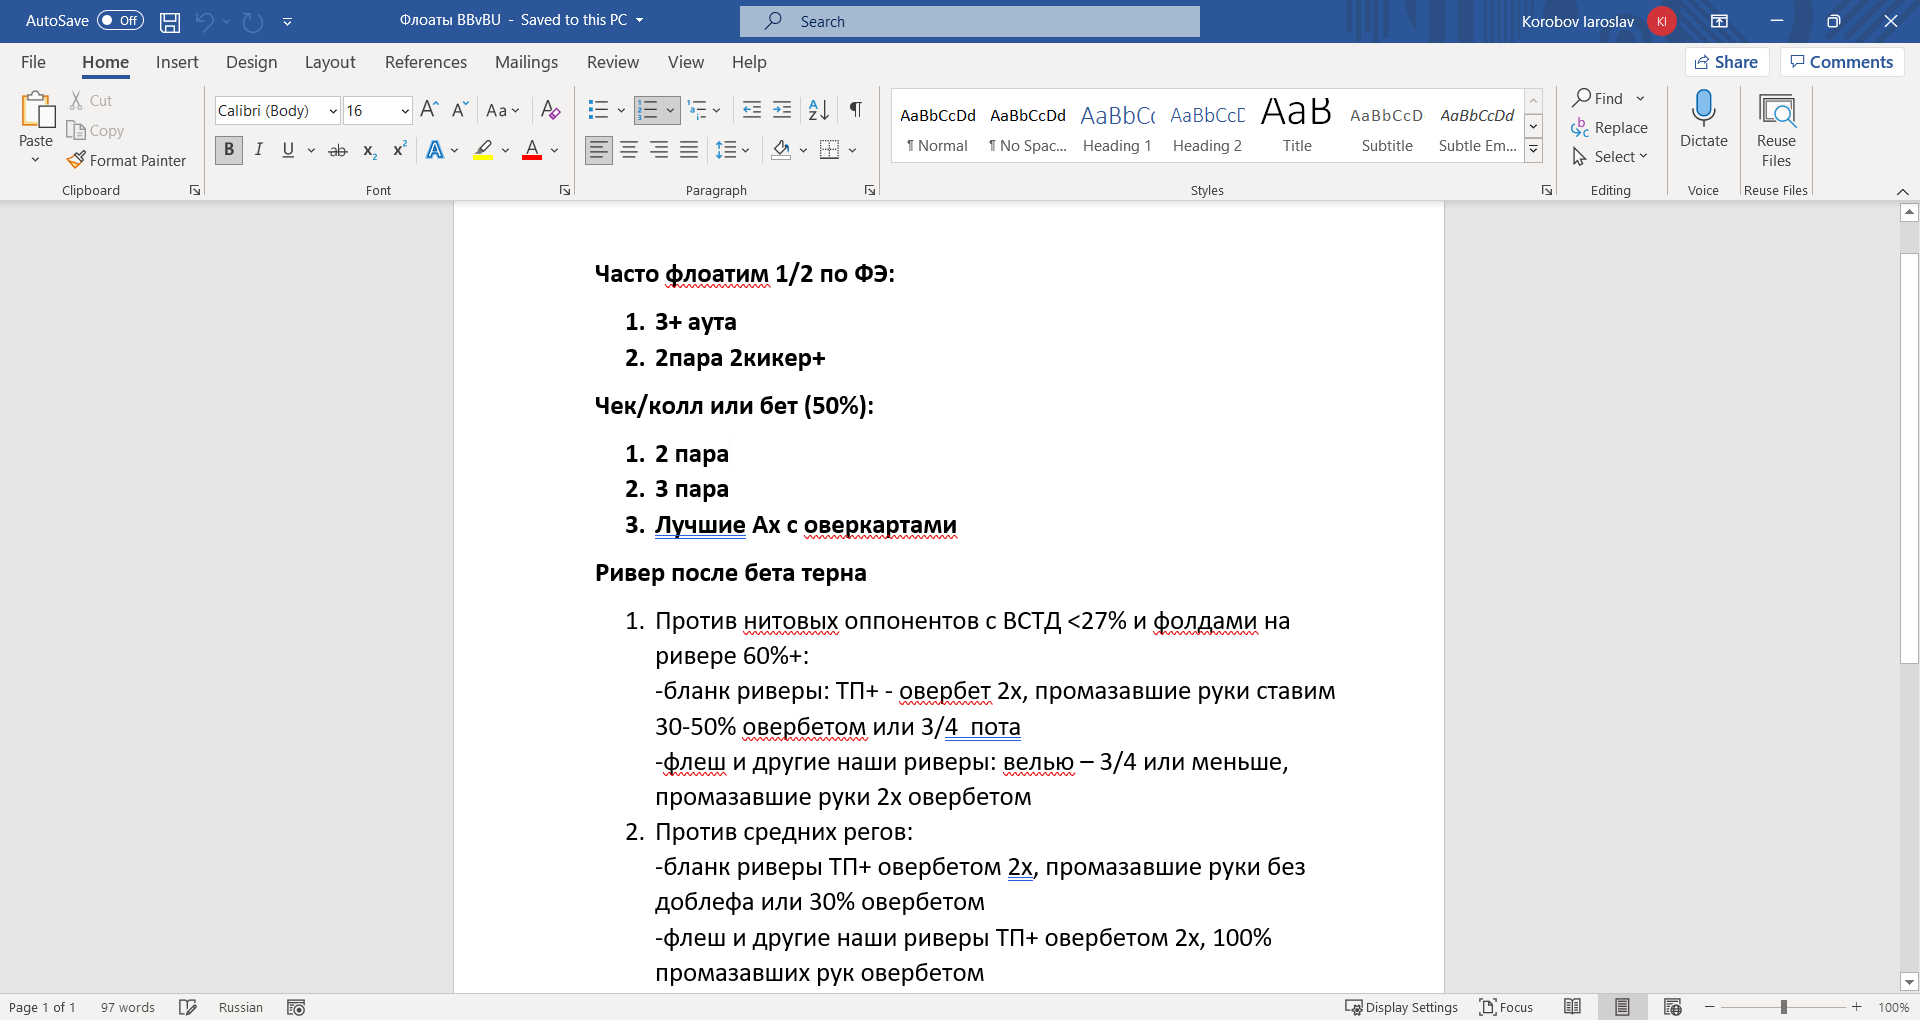Screen dimensions: 1920x1020
Task: Toggle left text alignment
Action: click(x=598, y=150)
